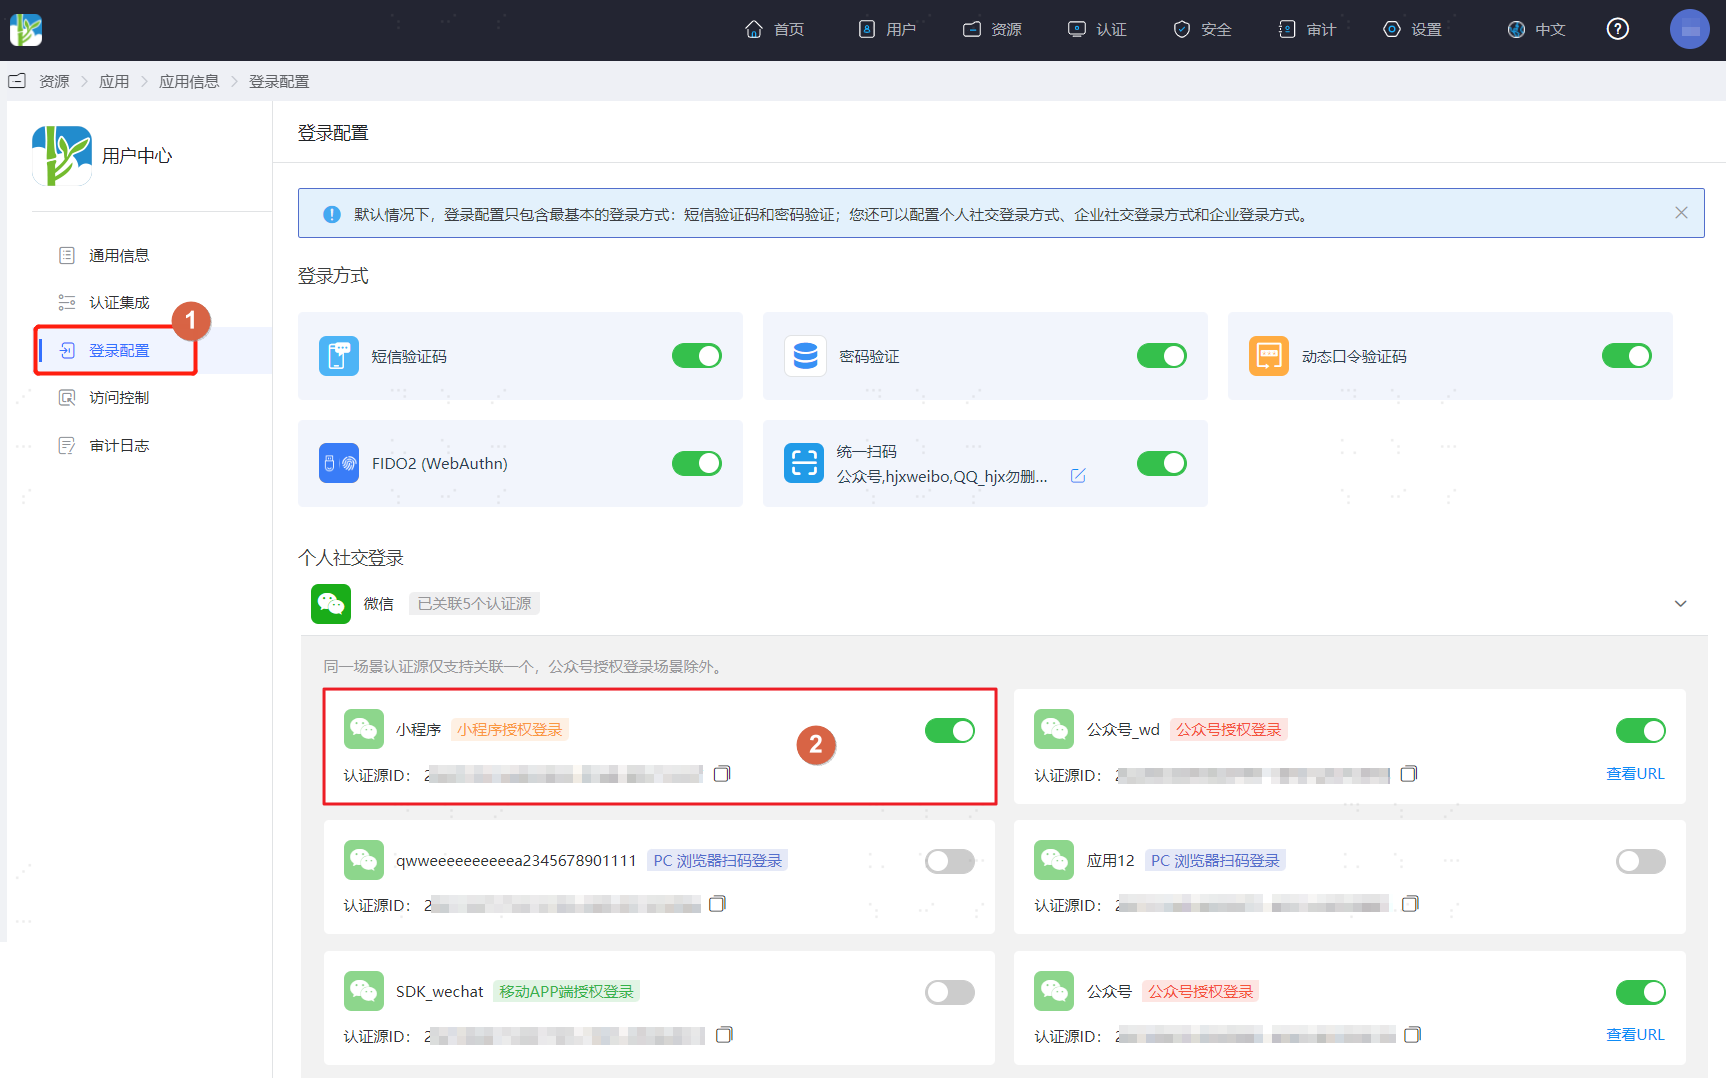Copy the SDK_wechat 认证源ID

[725, 1035]
